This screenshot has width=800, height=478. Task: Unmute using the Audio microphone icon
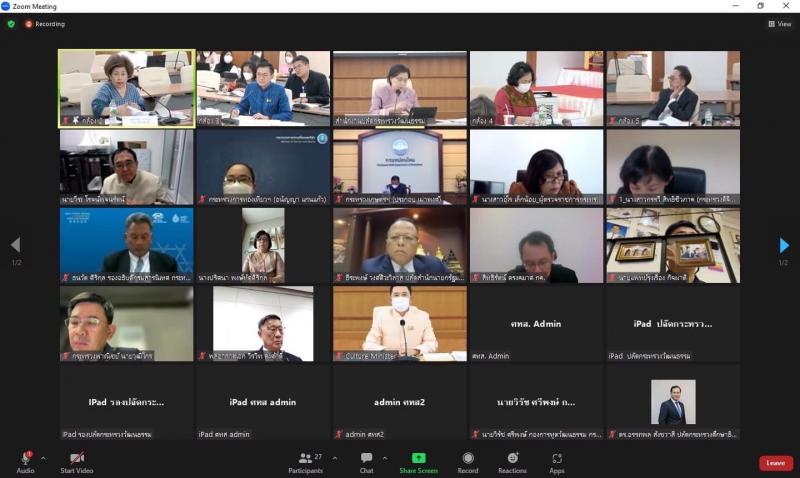coord(26,458)
